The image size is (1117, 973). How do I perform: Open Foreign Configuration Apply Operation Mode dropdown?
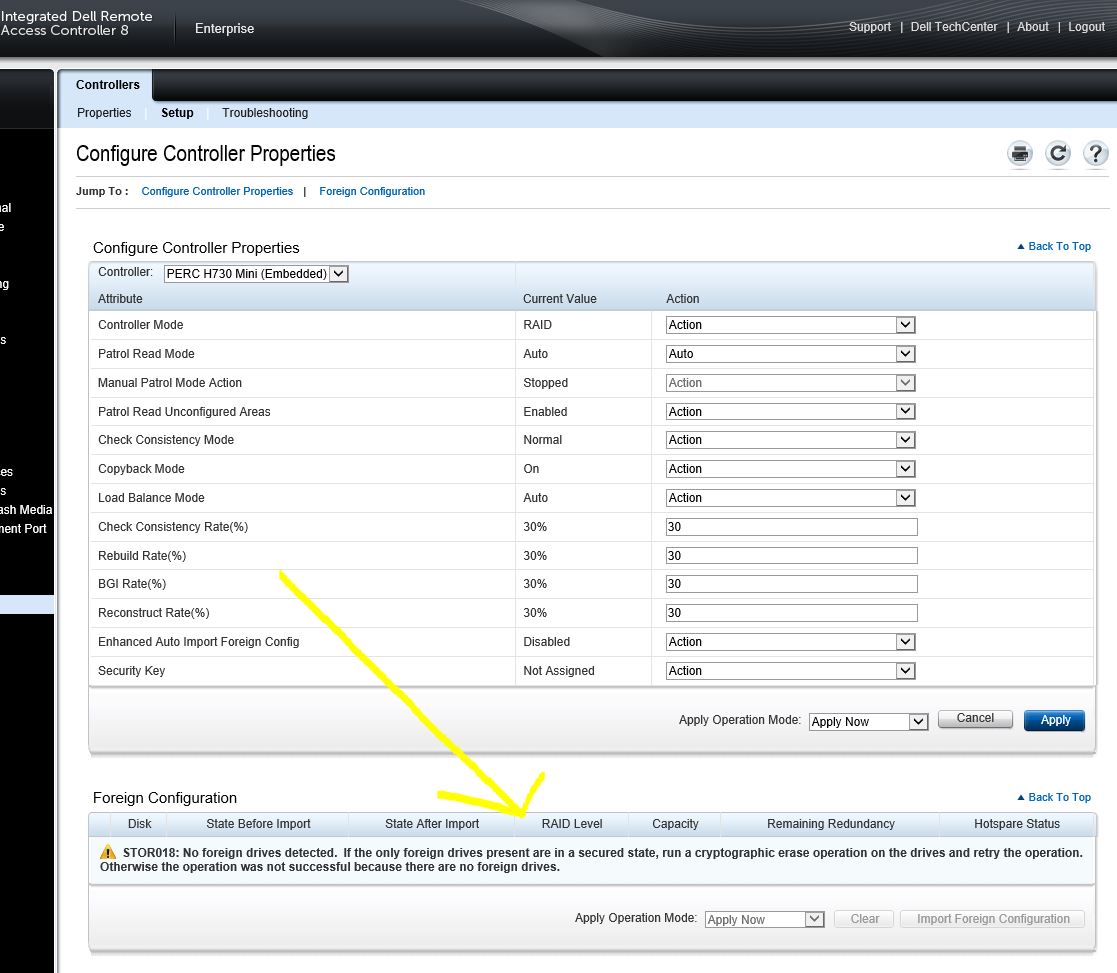[764, 920]
